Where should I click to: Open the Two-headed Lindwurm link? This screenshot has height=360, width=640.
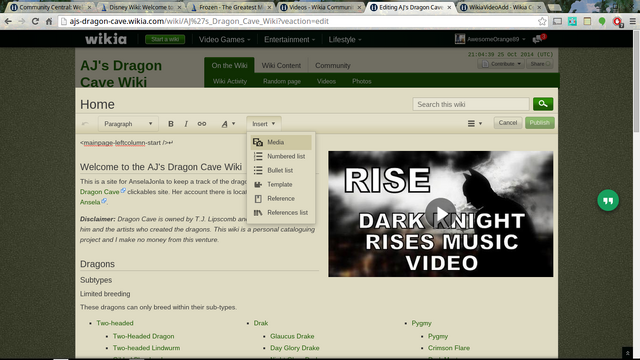click(146, 348)
